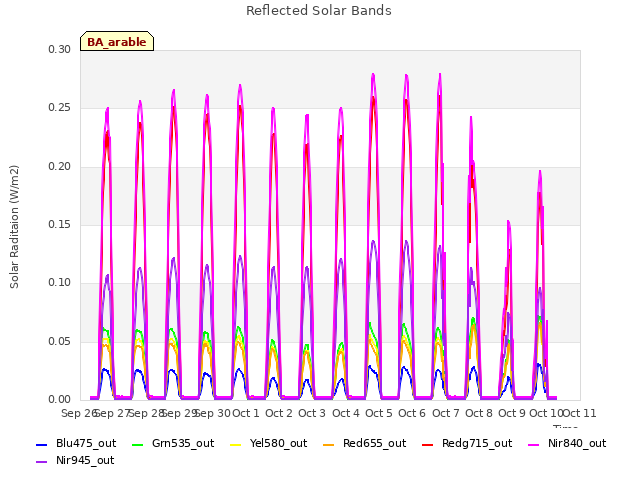Viewport: 640px width, 480px height.
Task: Click the Blu475_out legend entry
Action: pyautogui.click(x=76, y=444)
